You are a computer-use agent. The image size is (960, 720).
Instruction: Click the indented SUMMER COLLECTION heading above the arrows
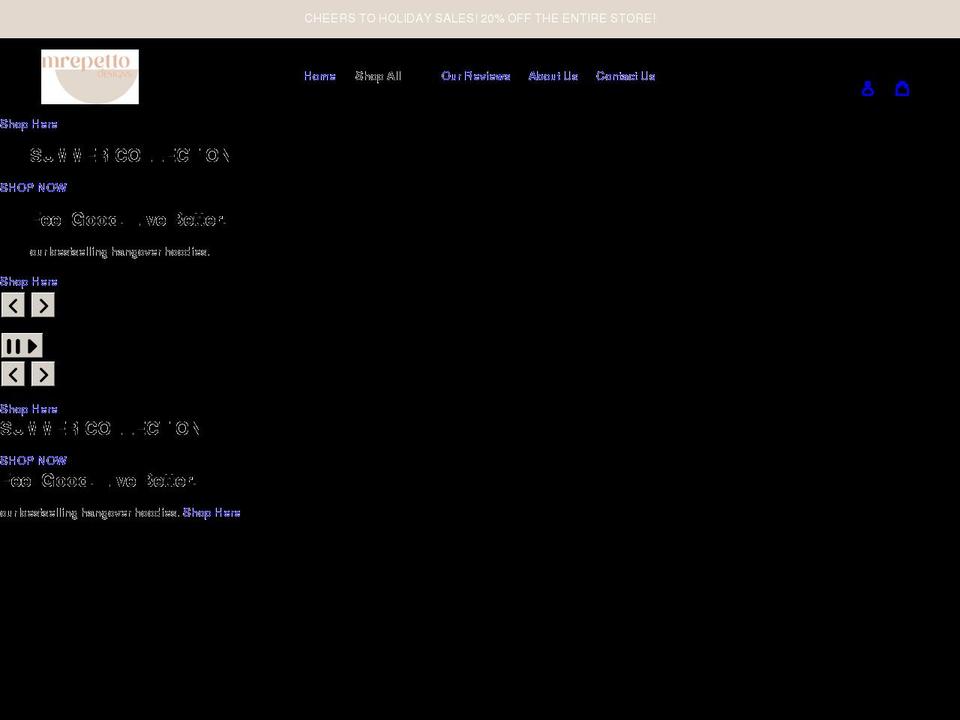tap(130, 156)
